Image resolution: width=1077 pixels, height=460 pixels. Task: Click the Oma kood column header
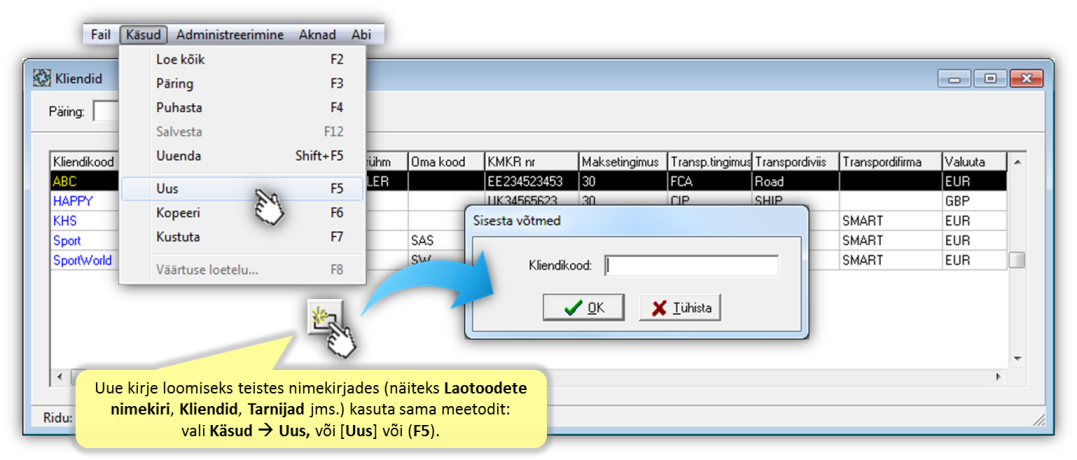(446, 162)
